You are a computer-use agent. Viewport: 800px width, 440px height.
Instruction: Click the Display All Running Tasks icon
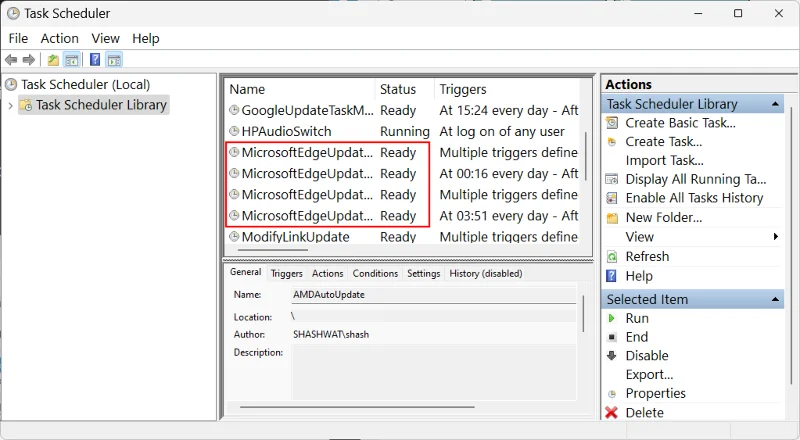[x=612, y=179]
